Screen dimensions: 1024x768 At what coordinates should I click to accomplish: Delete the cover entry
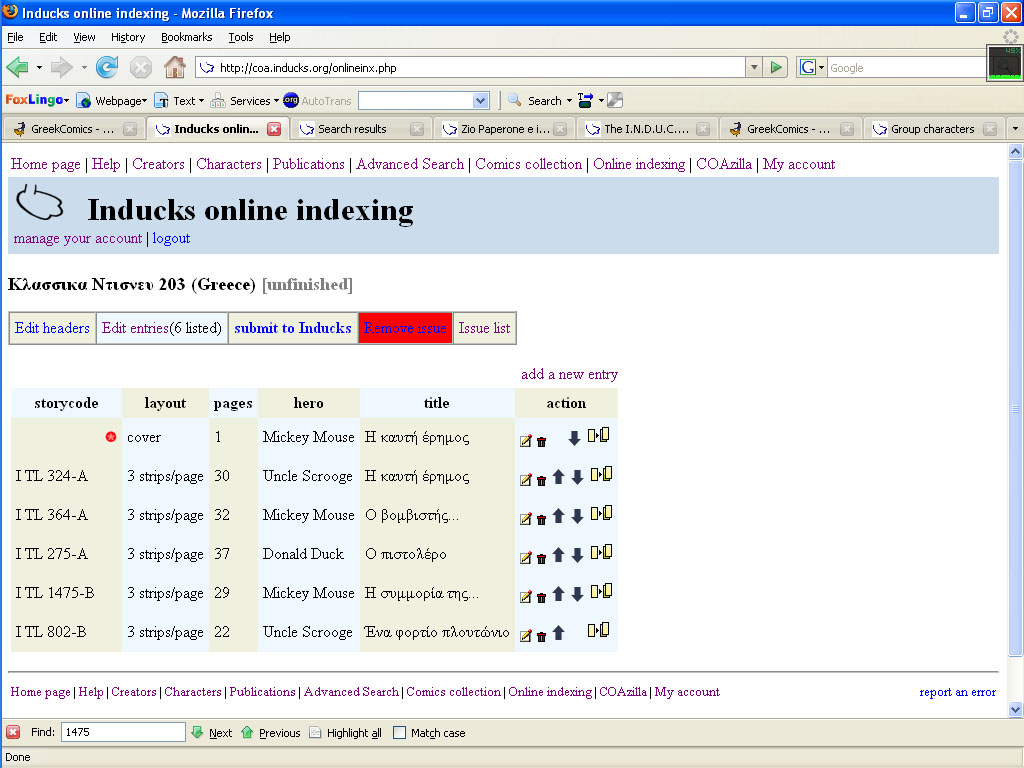[541, 441]
